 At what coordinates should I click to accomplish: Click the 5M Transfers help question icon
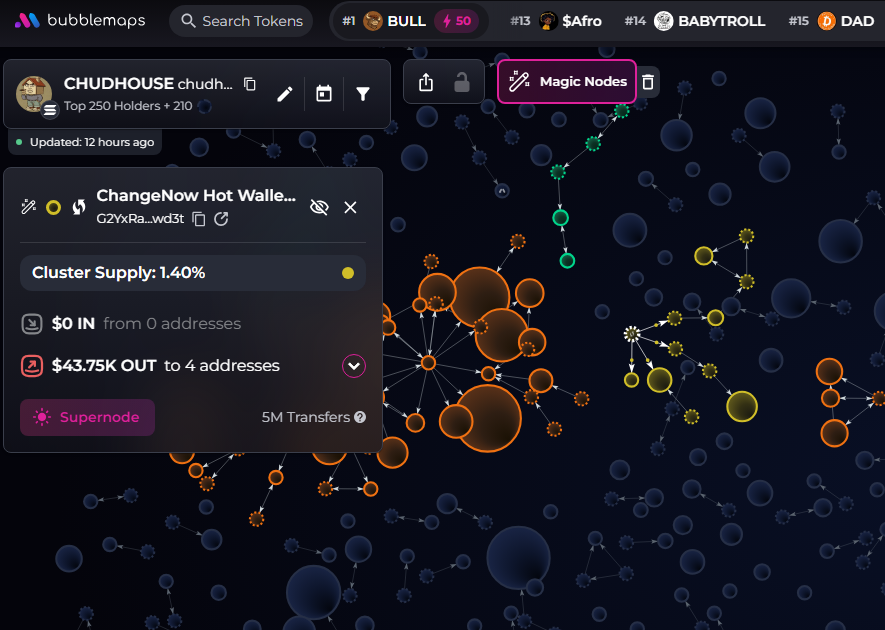point(360,417)
